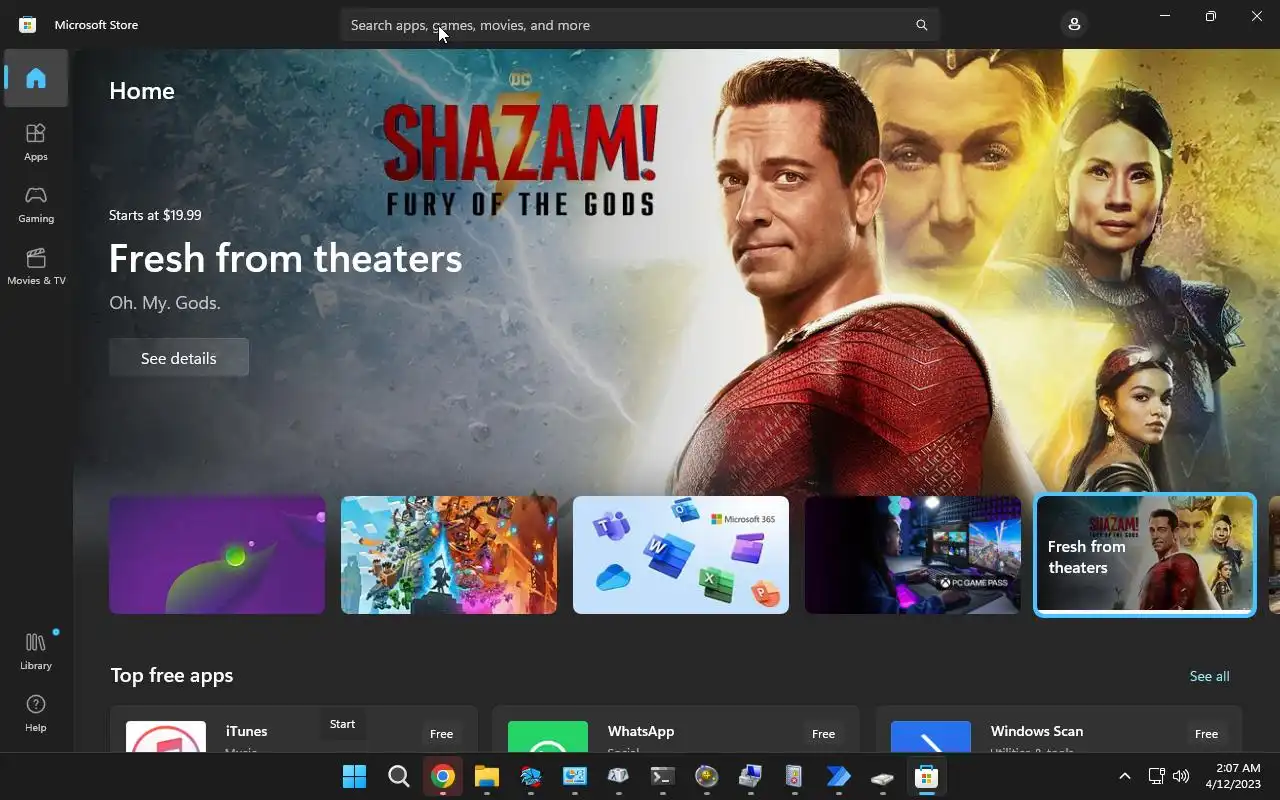The image size is (1280, 800).
Task: Open See all for Top free apps
Action: point(1209,676)
